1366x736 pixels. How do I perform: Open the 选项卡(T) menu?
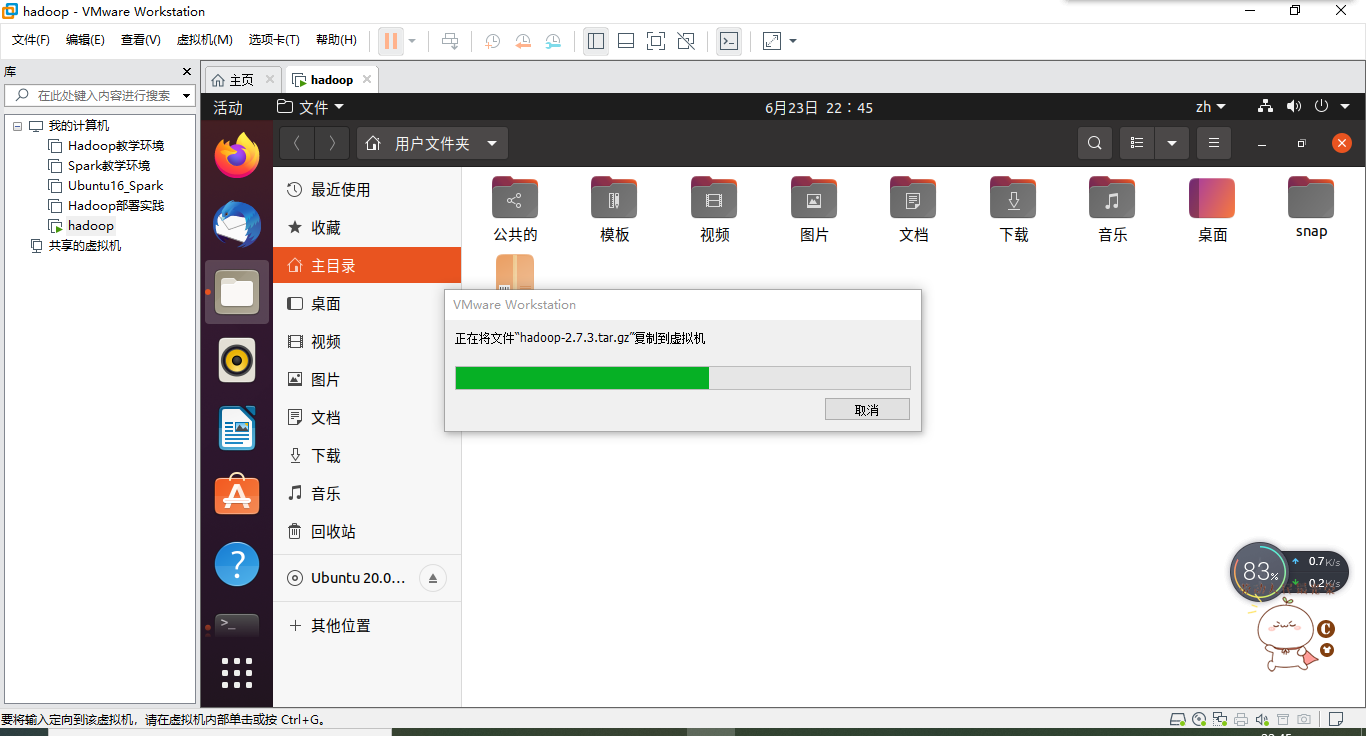point(274,40)
